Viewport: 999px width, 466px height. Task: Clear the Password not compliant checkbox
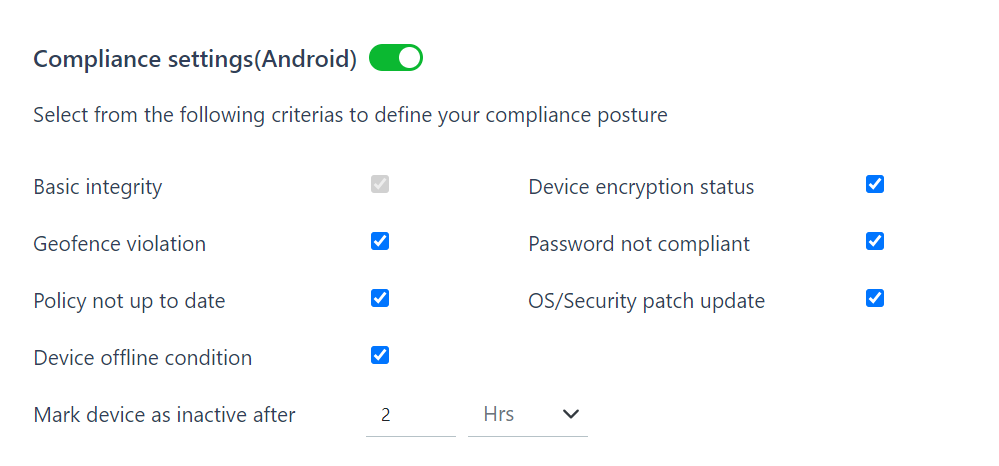point(875,242)
